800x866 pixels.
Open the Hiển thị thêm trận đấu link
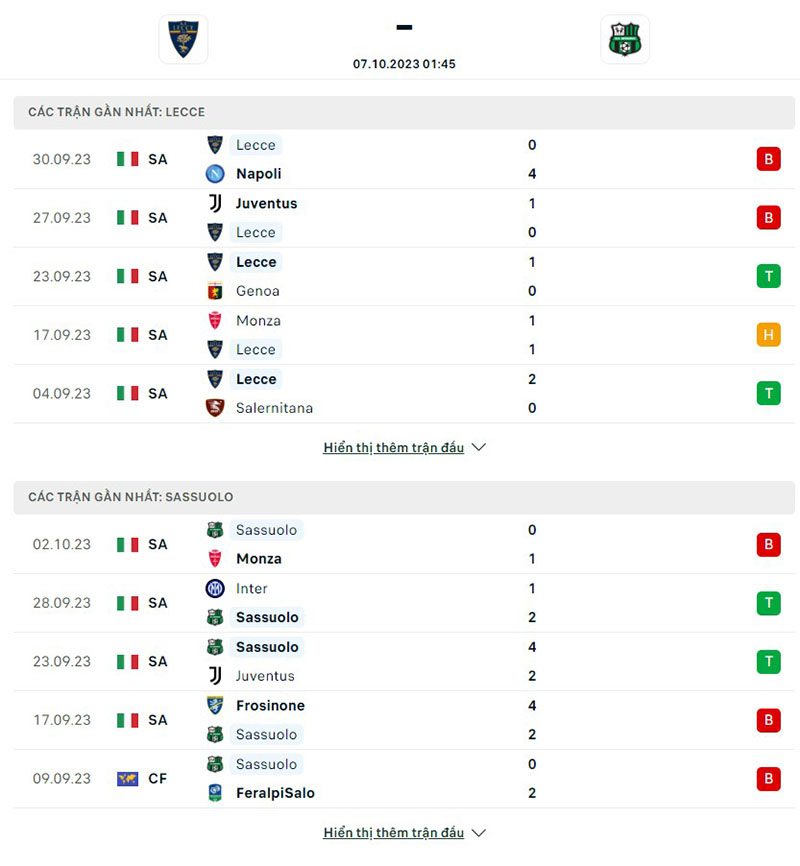[x=395, y=447]
